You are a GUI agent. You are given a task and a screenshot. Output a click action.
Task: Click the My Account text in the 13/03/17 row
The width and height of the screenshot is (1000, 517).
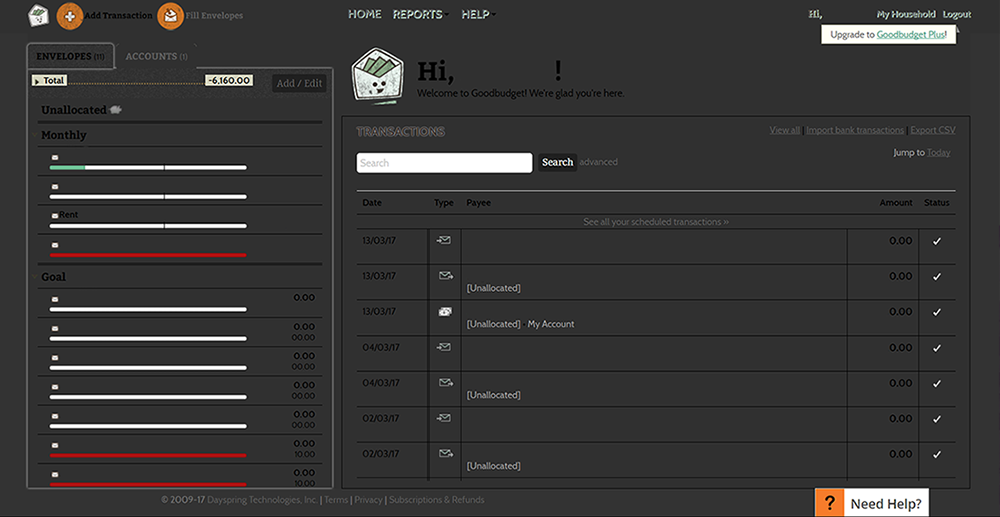click(551, 324)
